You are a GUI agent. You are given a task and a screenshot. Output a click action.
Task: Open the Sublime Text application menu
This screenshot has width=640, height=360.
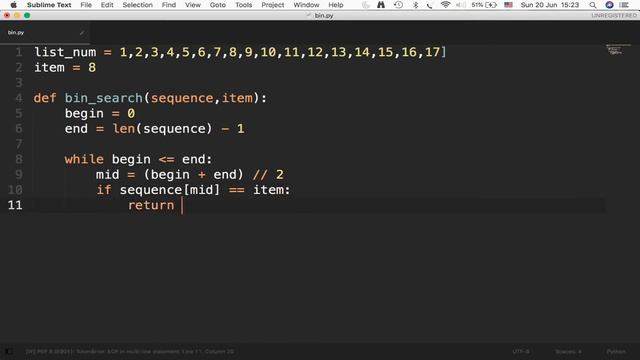(x=49, y=5)
